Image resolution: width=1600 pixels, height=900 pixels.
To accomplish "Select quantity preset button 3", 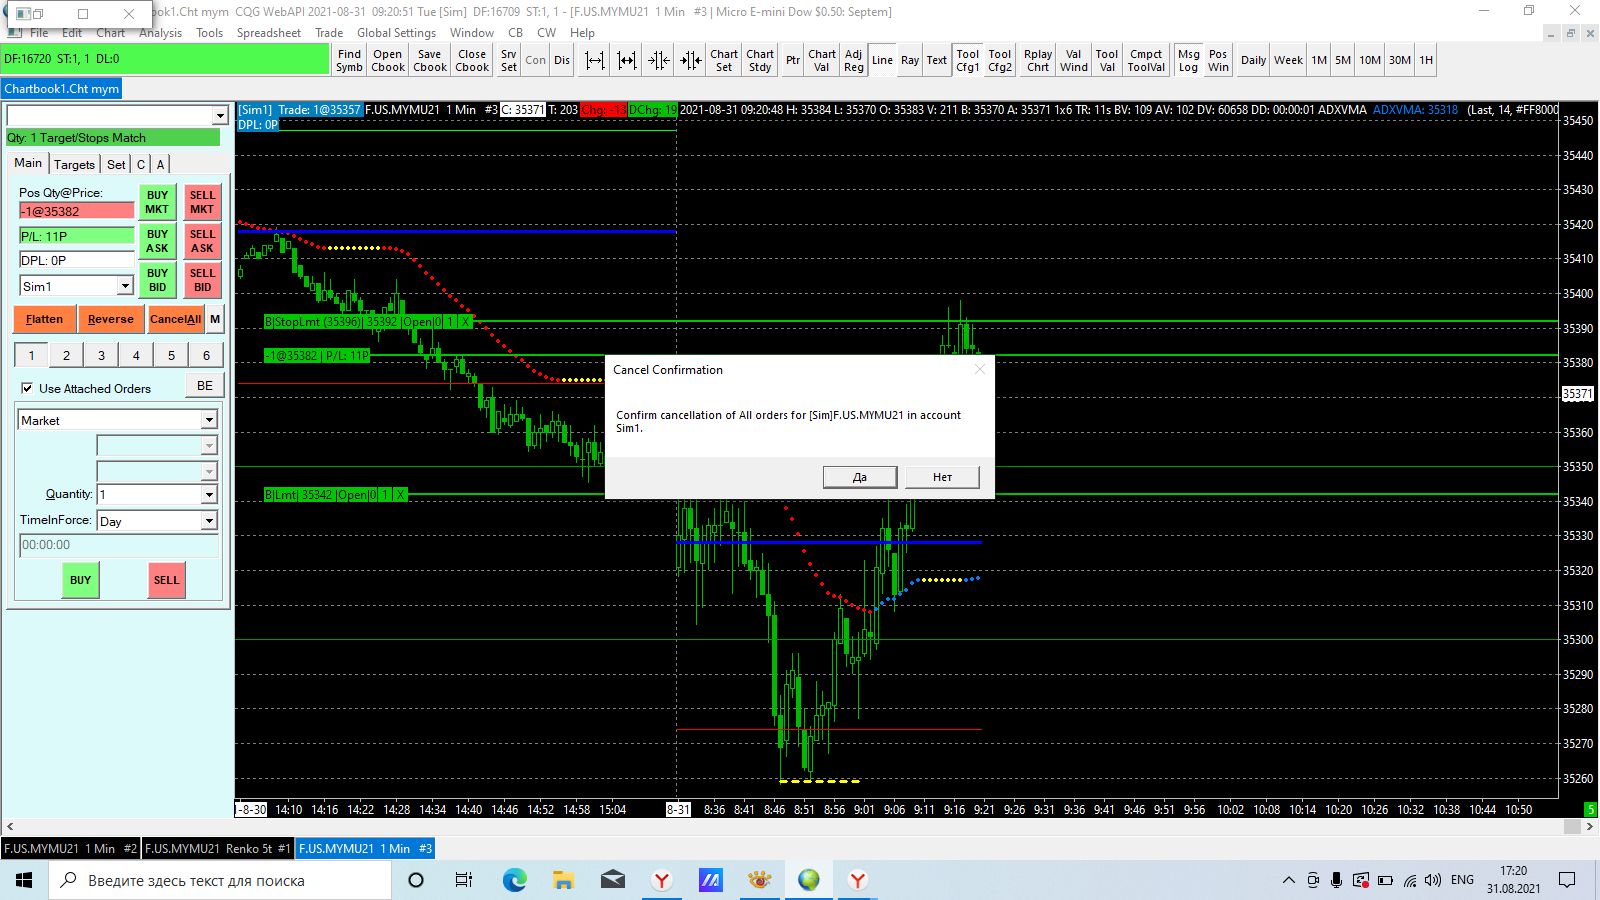I will [101, 355].
